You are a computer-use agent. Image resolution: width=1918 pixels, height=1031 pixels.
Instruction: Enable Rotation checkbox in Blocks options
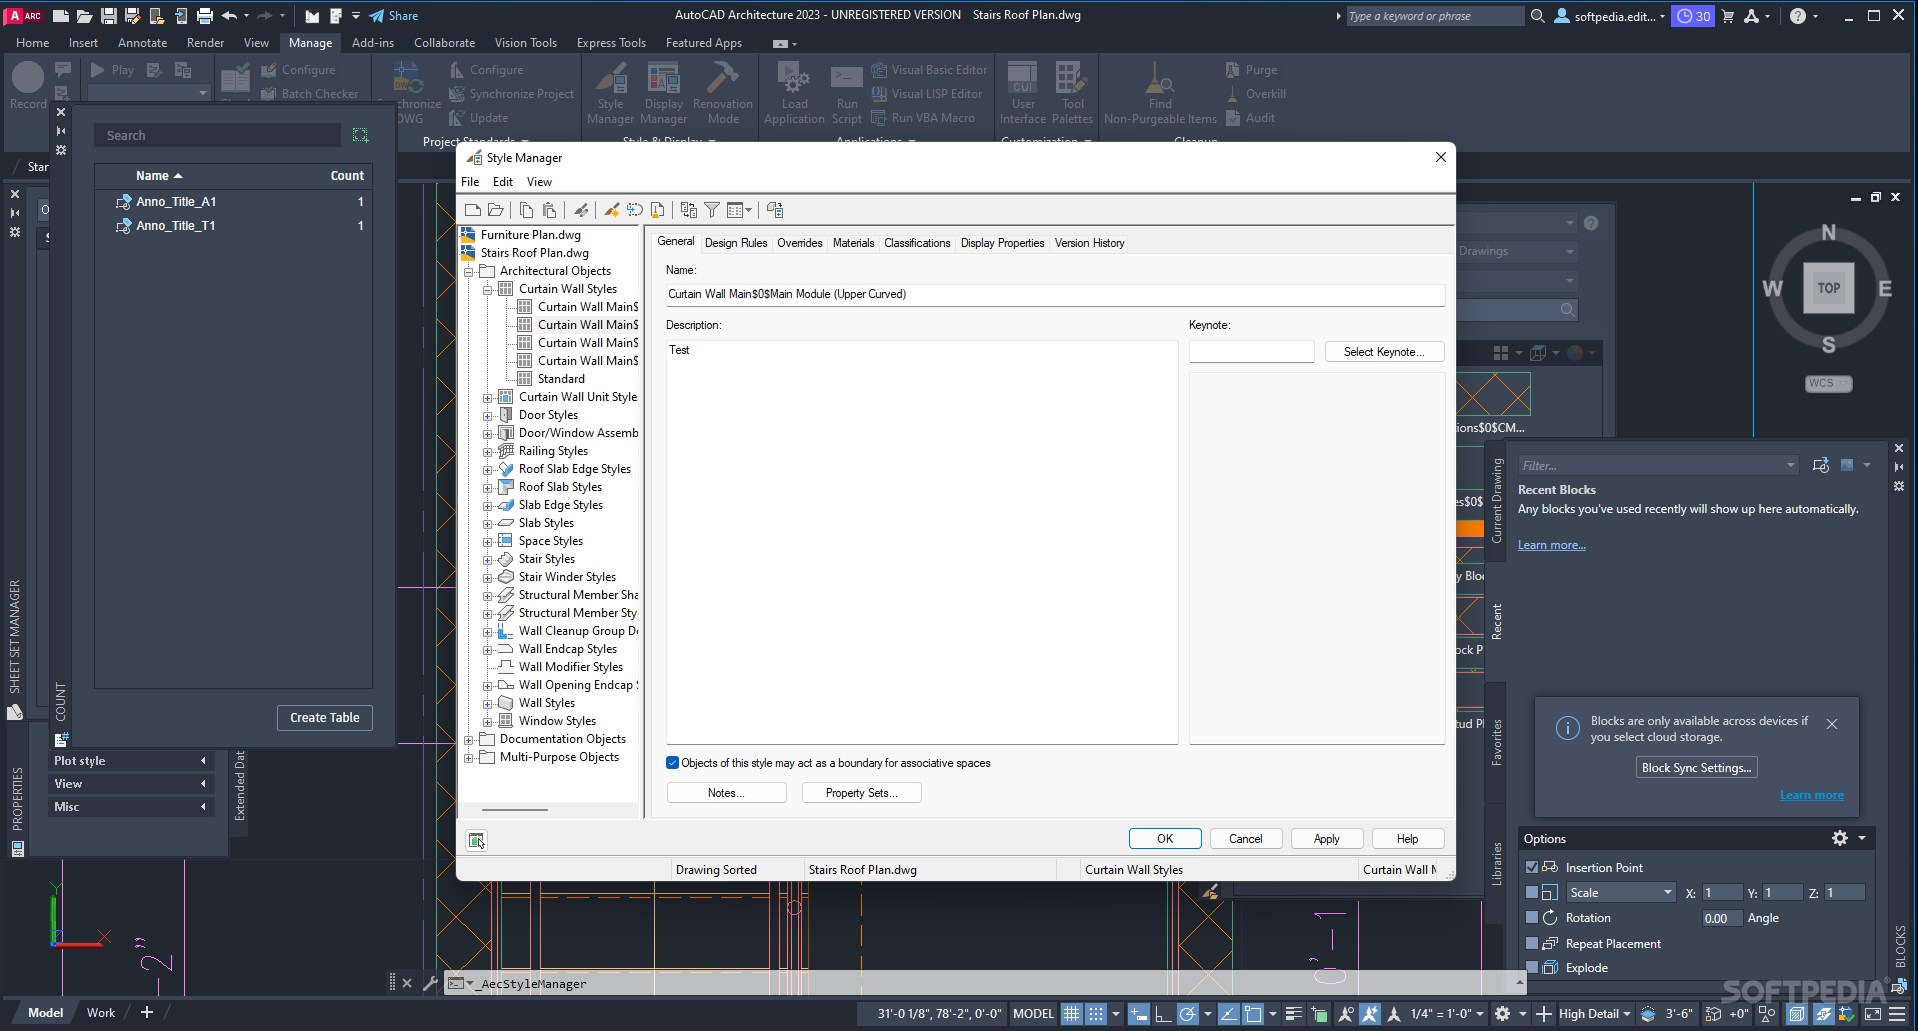[1531, 917]
